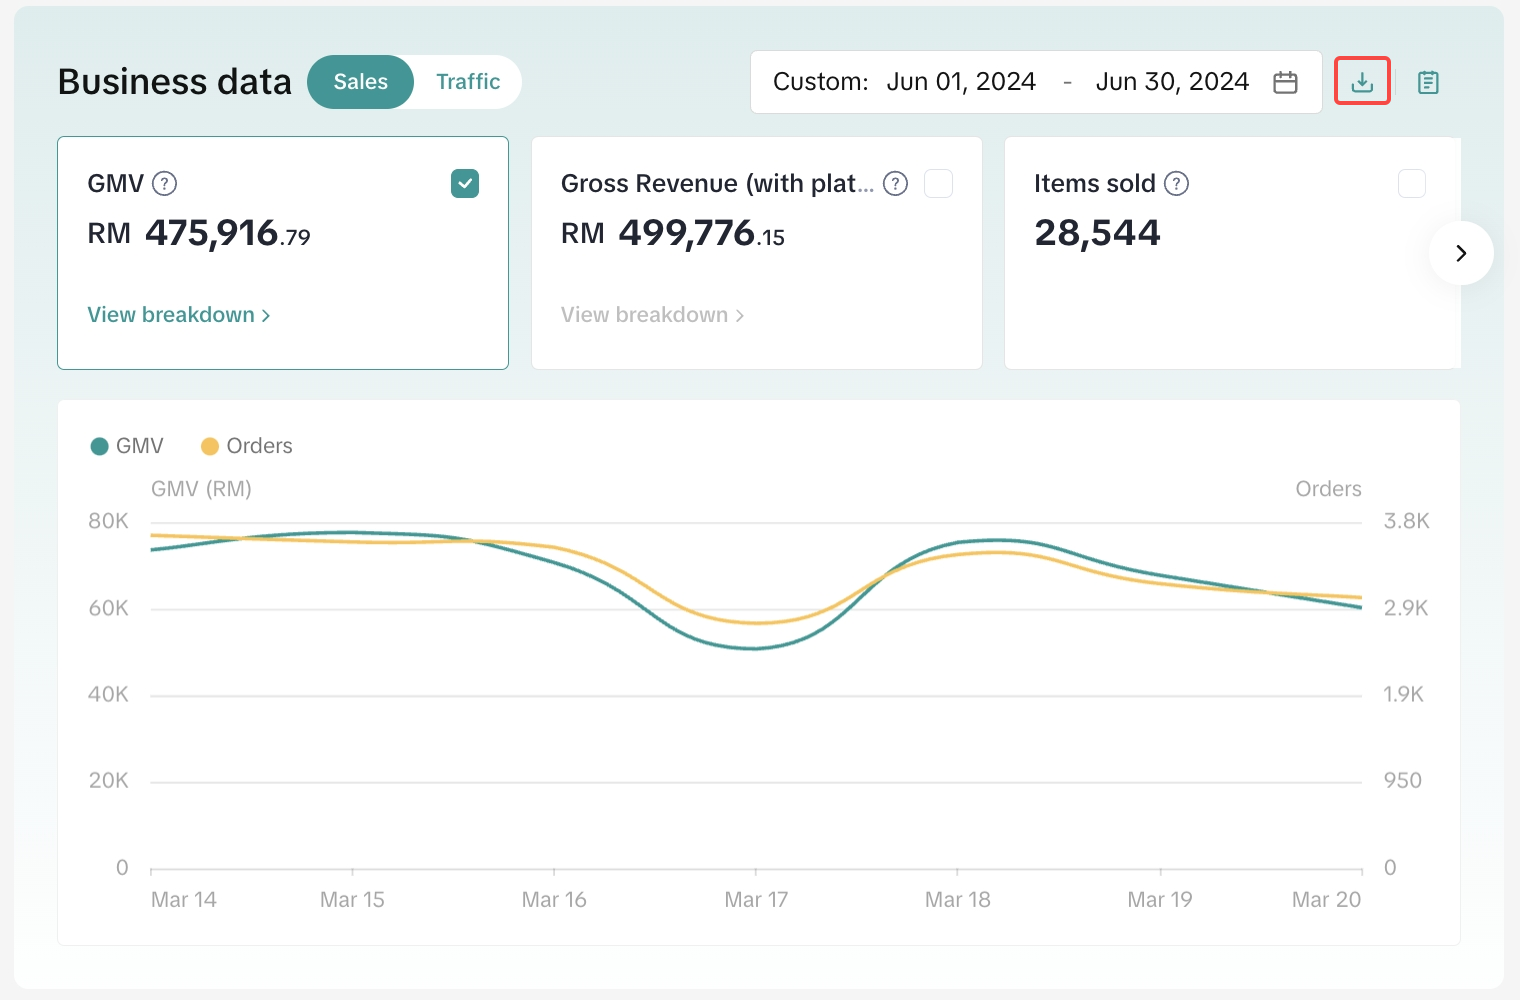Image resolution: width=1520 pixels, height=1000 pixels.
Task: Switch to the Traffic tab
Action: (468, 82)
